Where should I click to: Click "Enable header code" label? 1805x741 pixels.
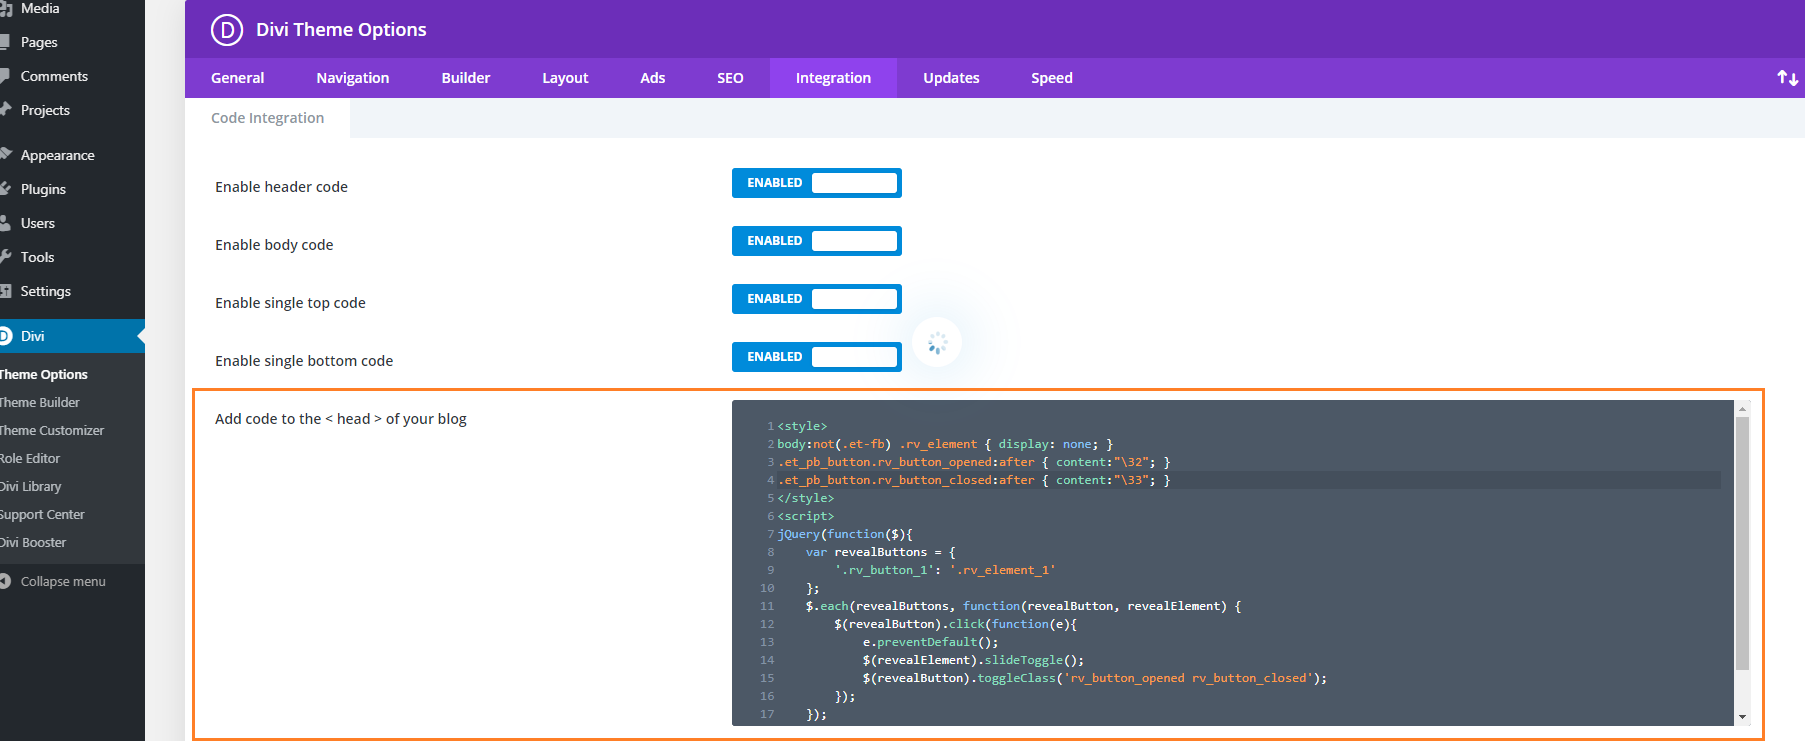coord(281,187)
